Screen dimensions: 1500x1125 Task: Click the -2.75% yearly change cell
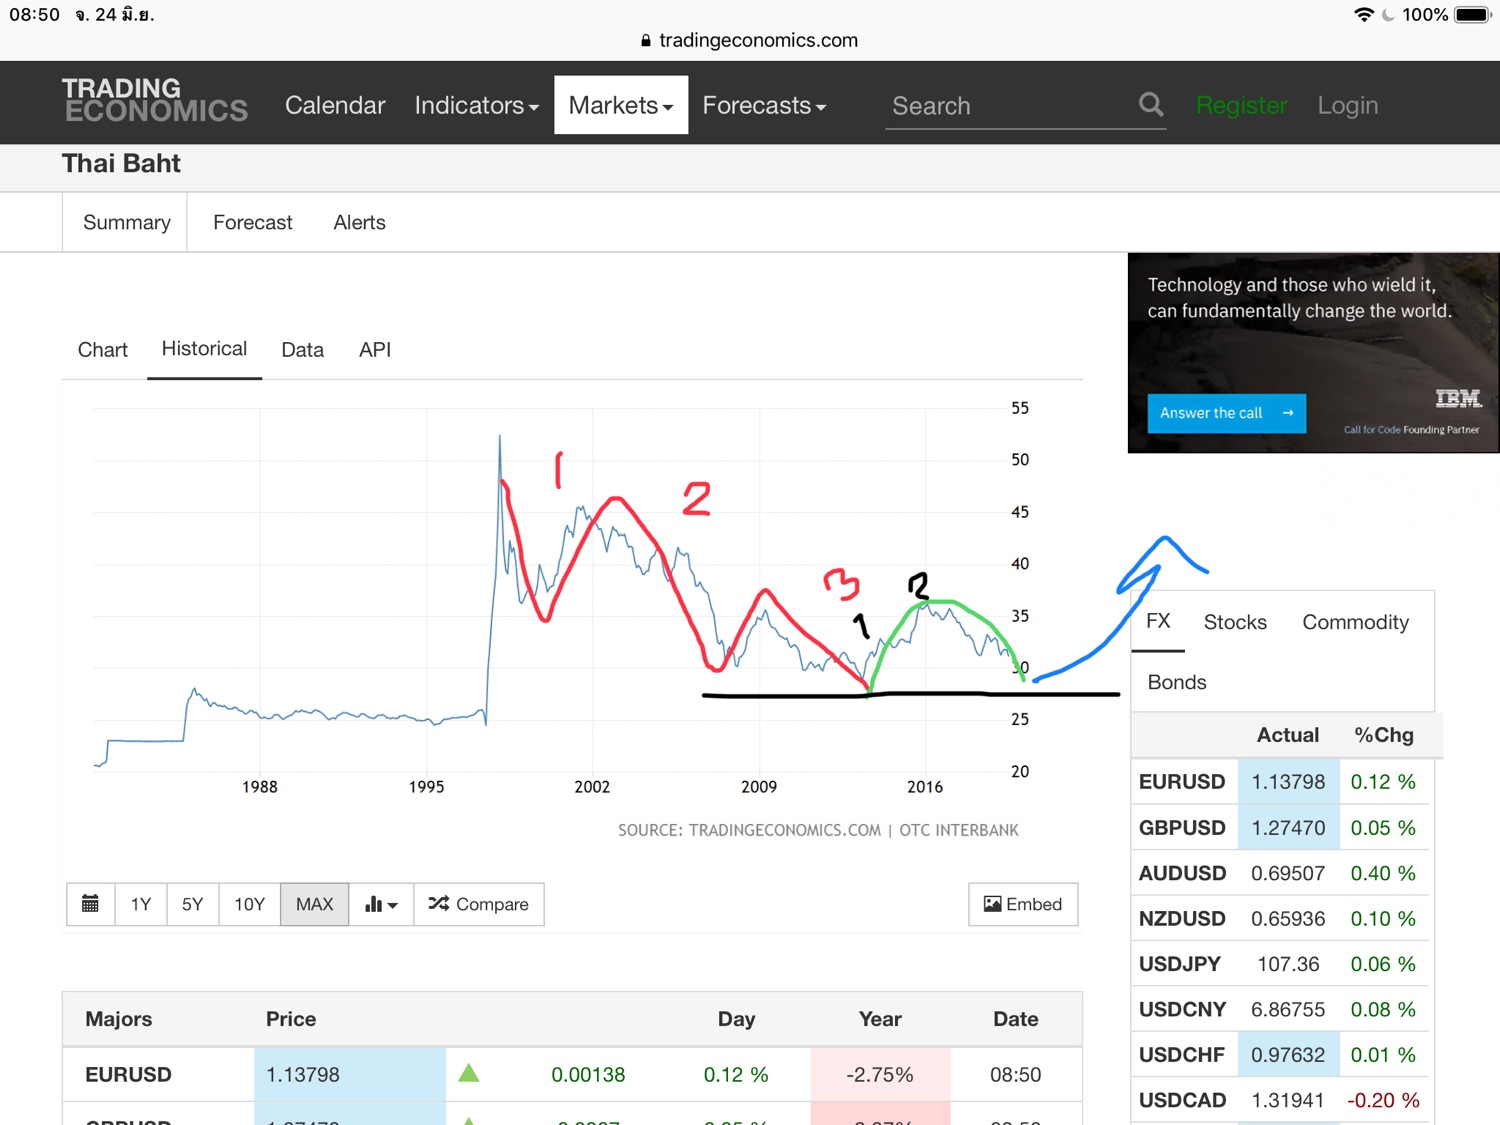(880, 1074)
